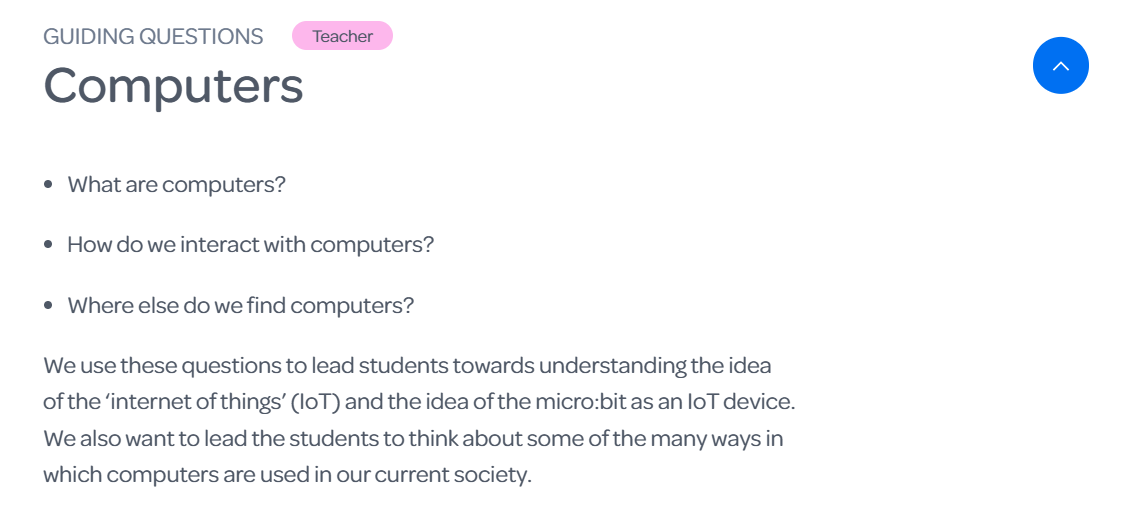This screenshot has height=528, width=1132.
Task: Click the pink Teacher badge
Action: click(342, 36)
